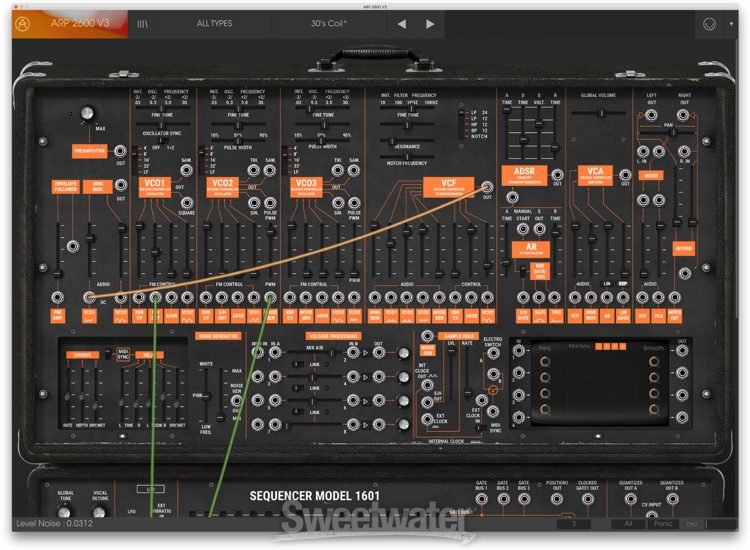Click the REVERB effect label

pyautogui.click(x=684, y=248)
